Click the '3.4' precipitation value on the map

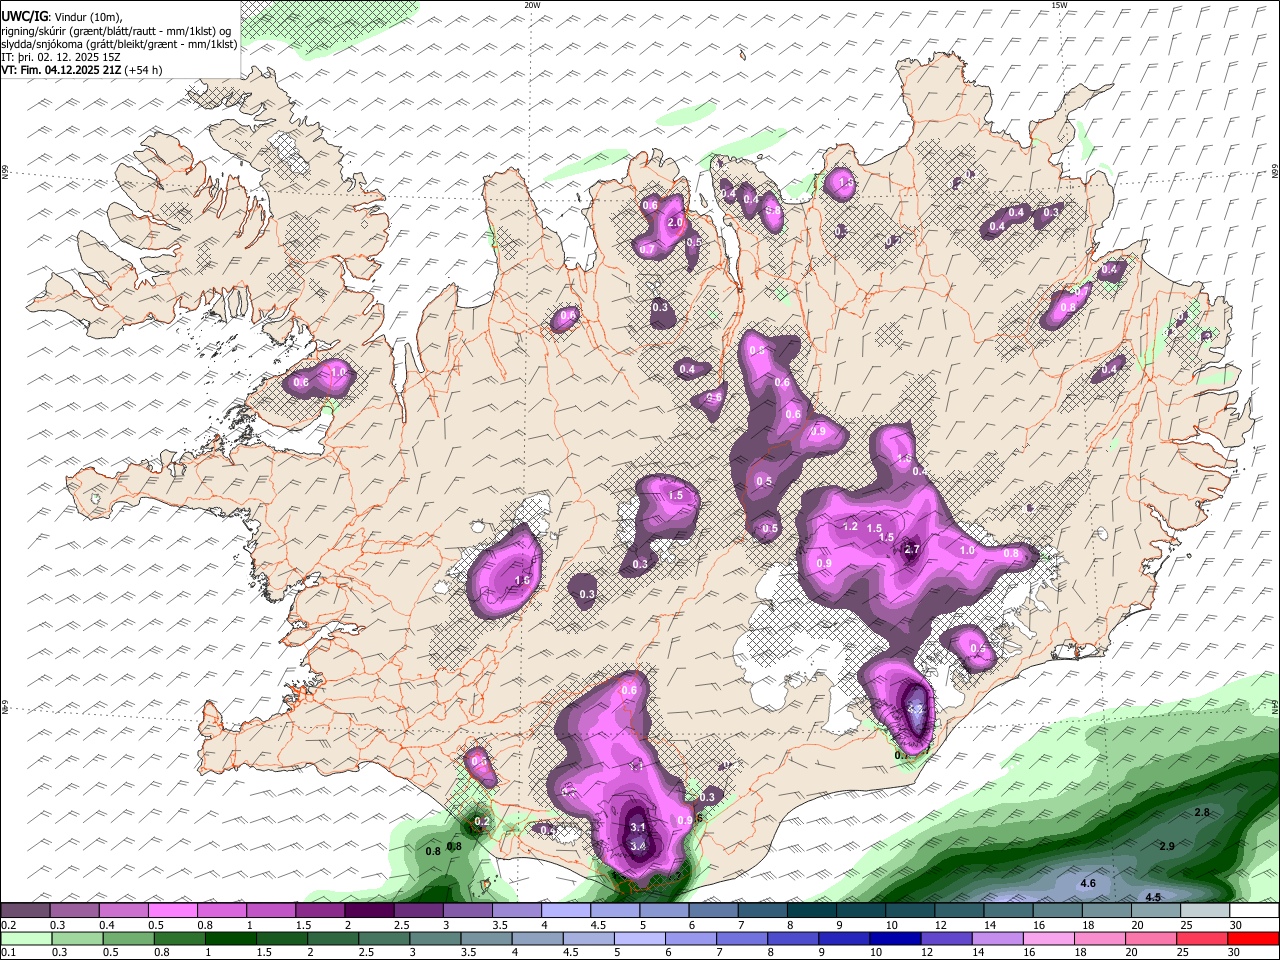(638, 846)
